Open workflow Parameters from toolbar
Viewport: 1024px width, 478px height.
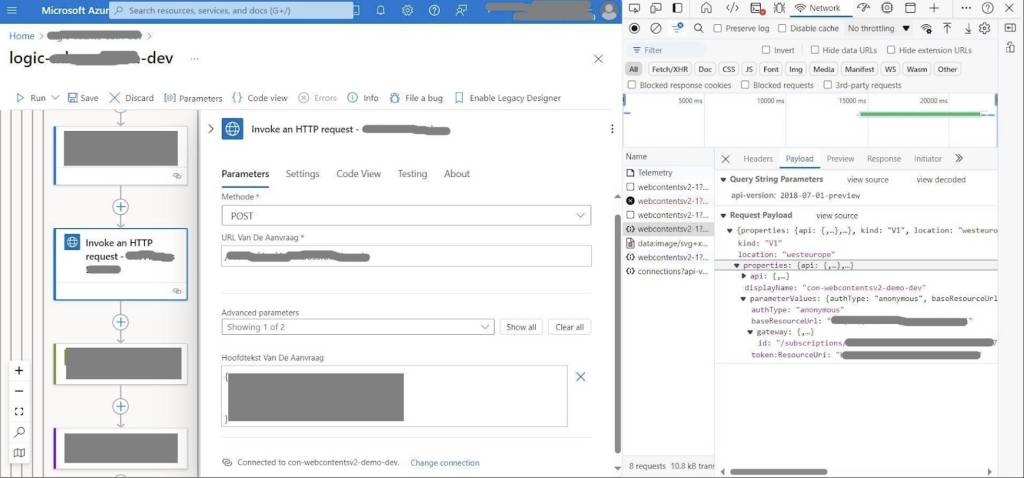pyautogui.click(x=193, y=98)
